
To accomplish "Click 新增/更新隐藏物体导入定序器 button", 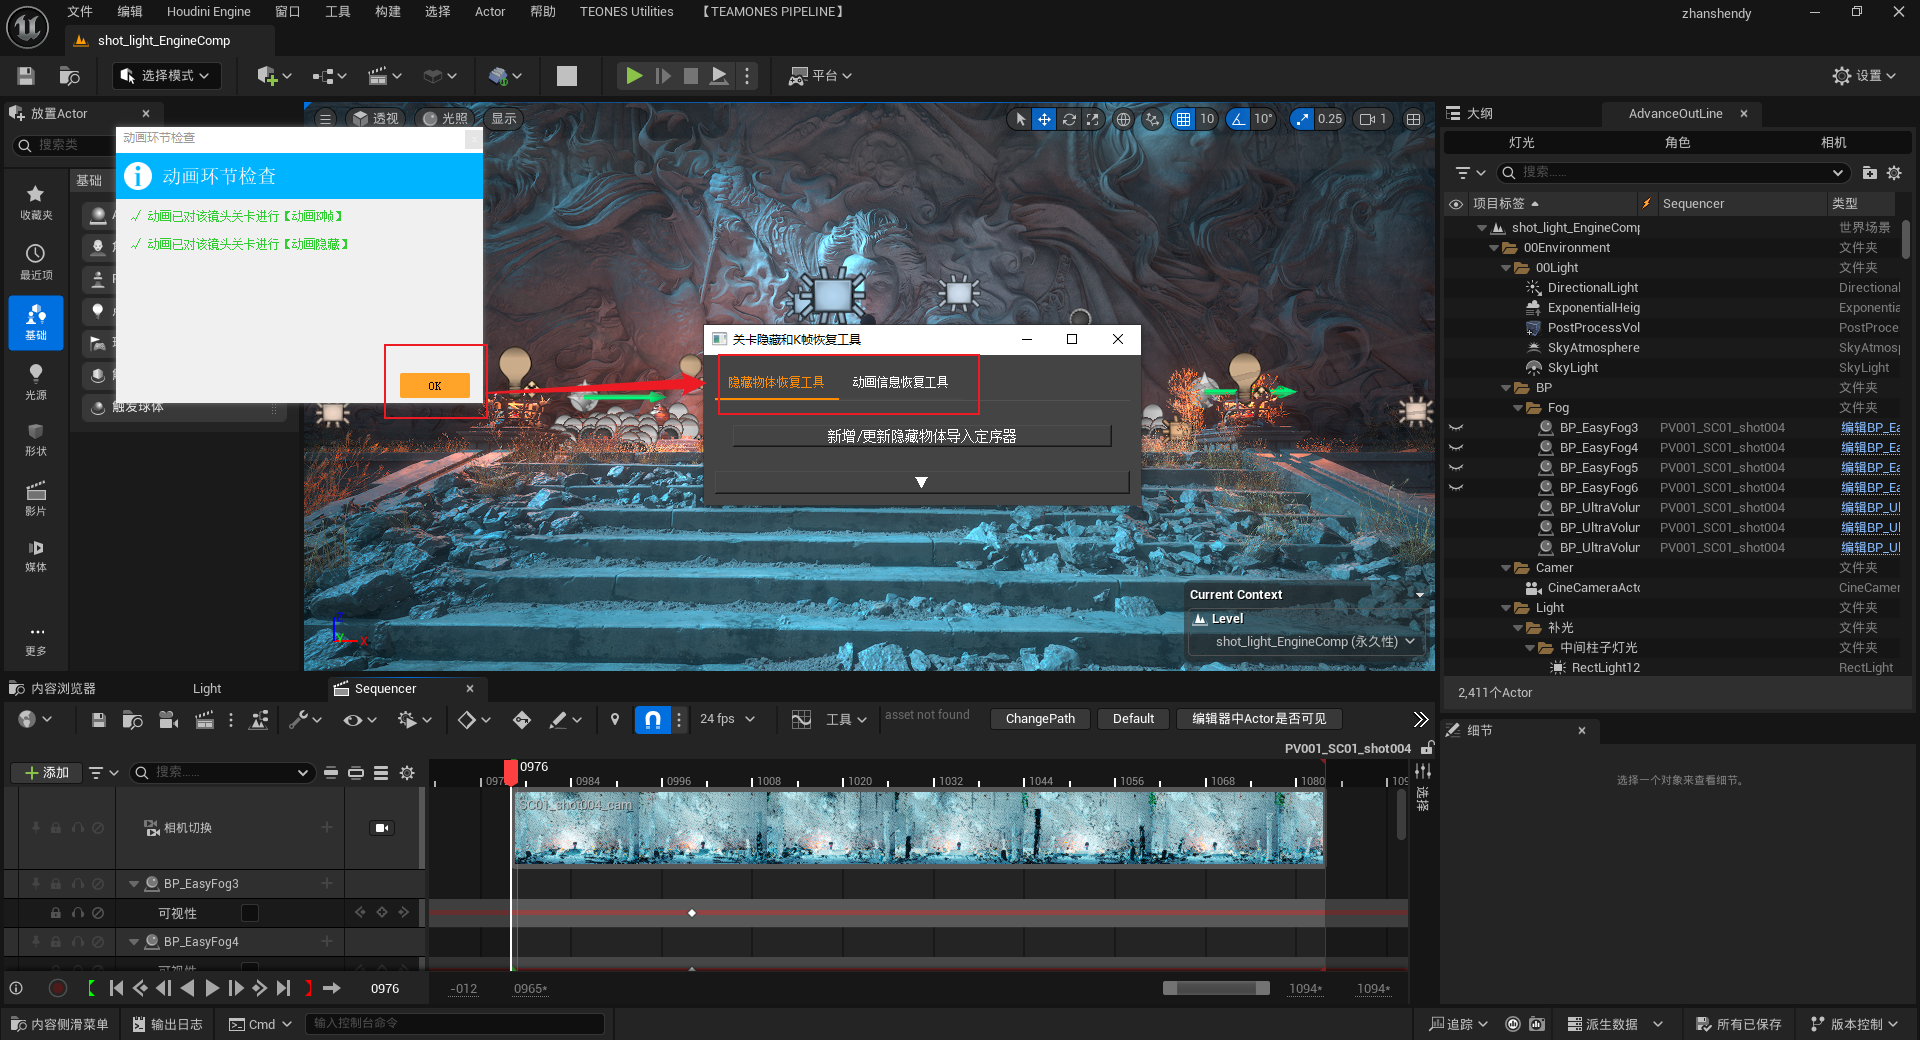I will 921,436.
